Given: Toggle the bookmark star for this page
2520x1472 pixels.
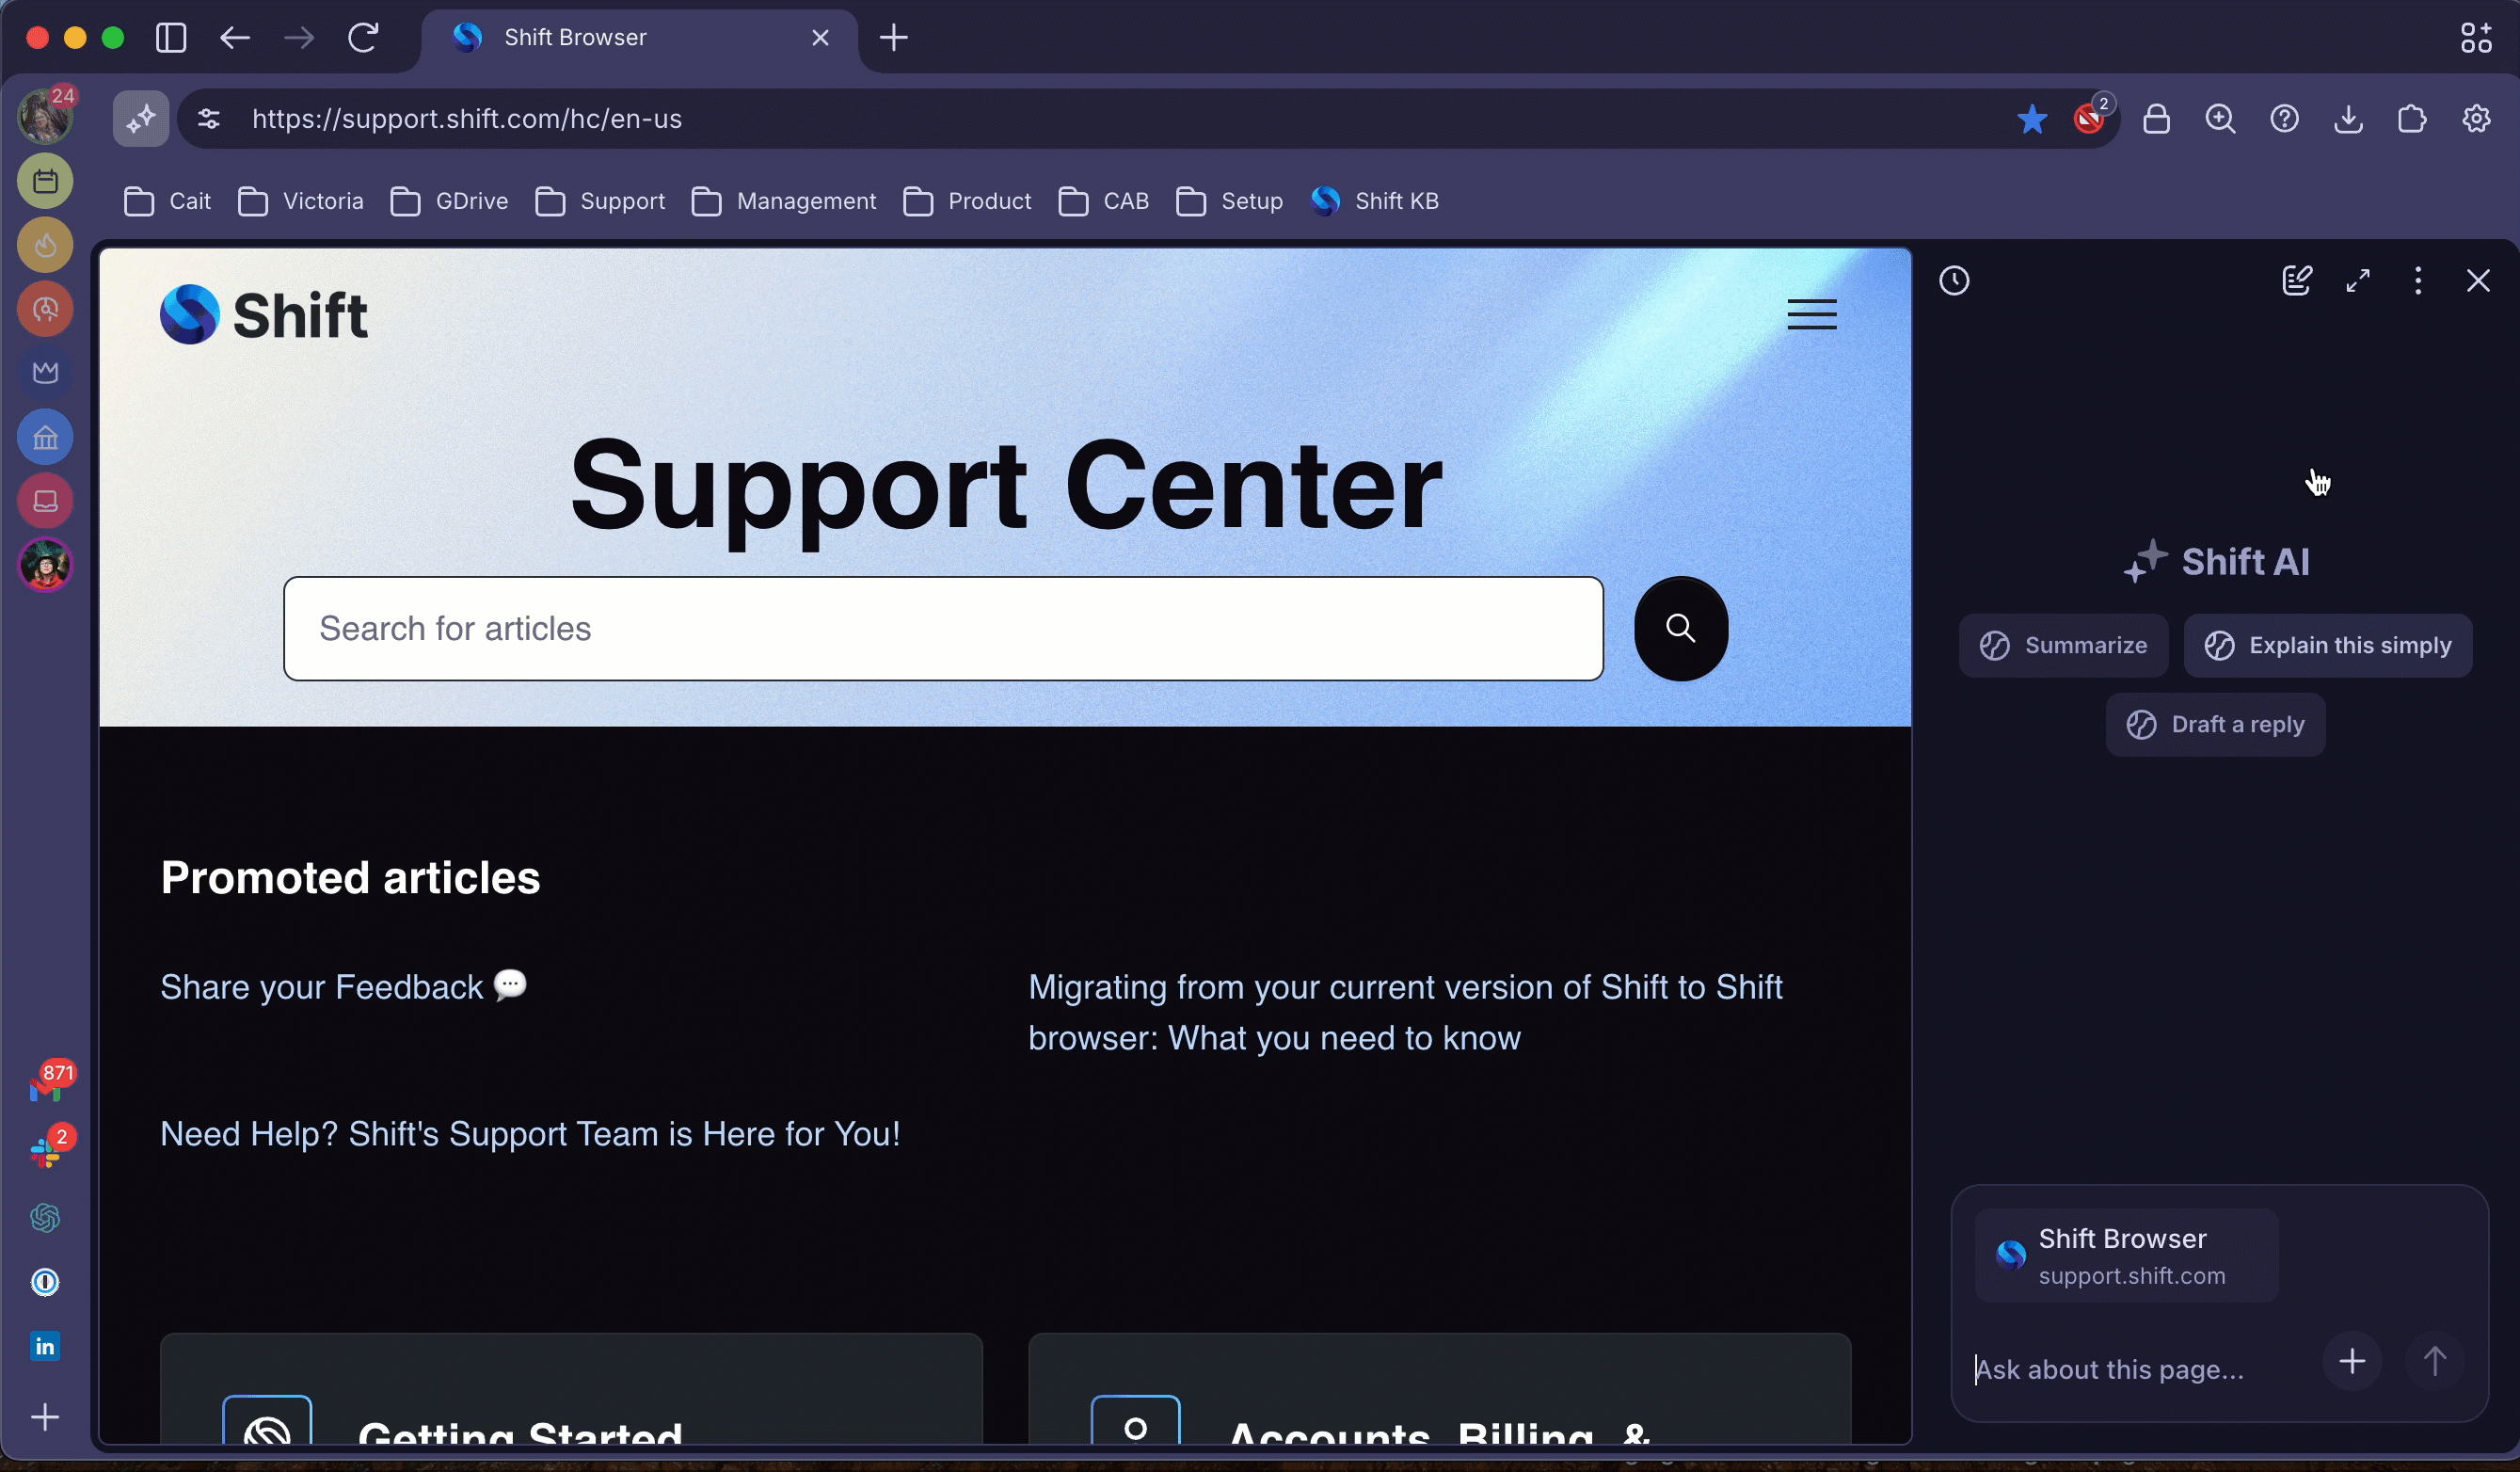Looking at the screenshot, I should click(2031, 119).
